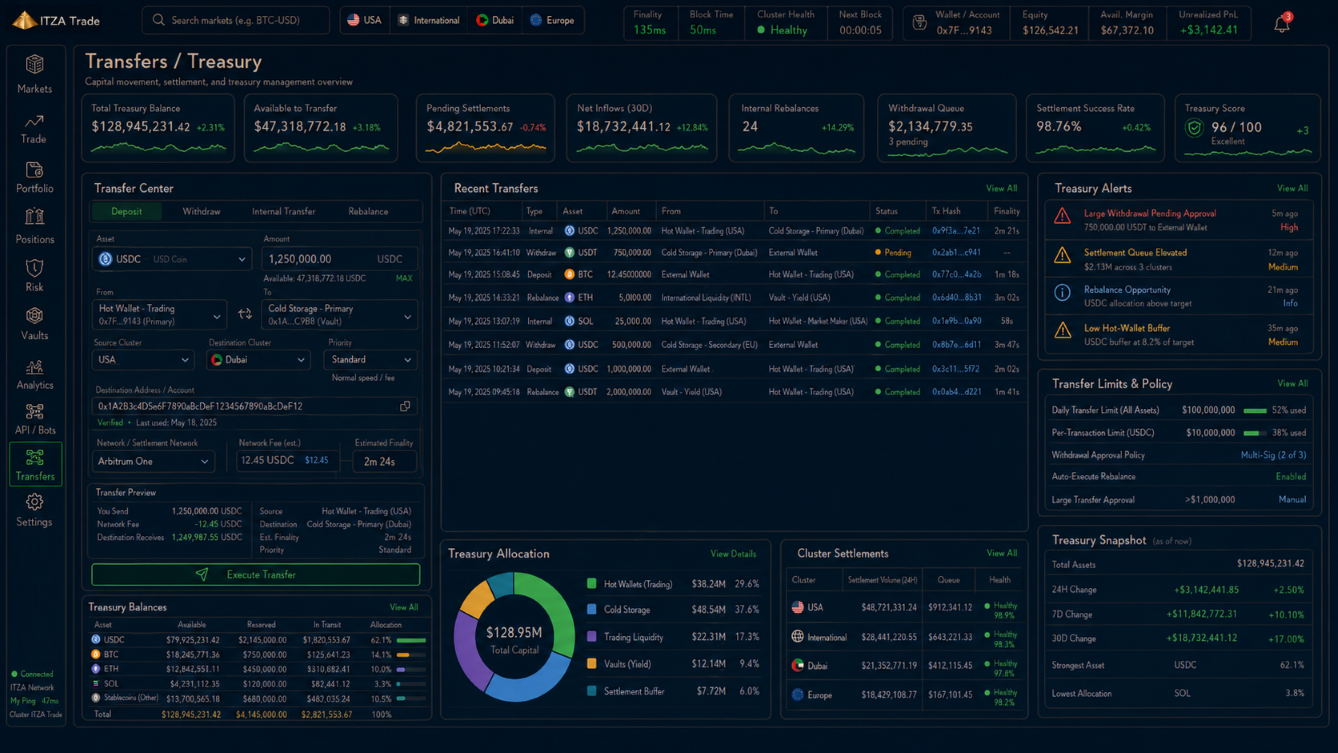Image resolution: width=1338 pixels, height=753 pixels.
Task: Switch to Internal Transfer tab
Action: pyautogui.click(x=283, y=211)
